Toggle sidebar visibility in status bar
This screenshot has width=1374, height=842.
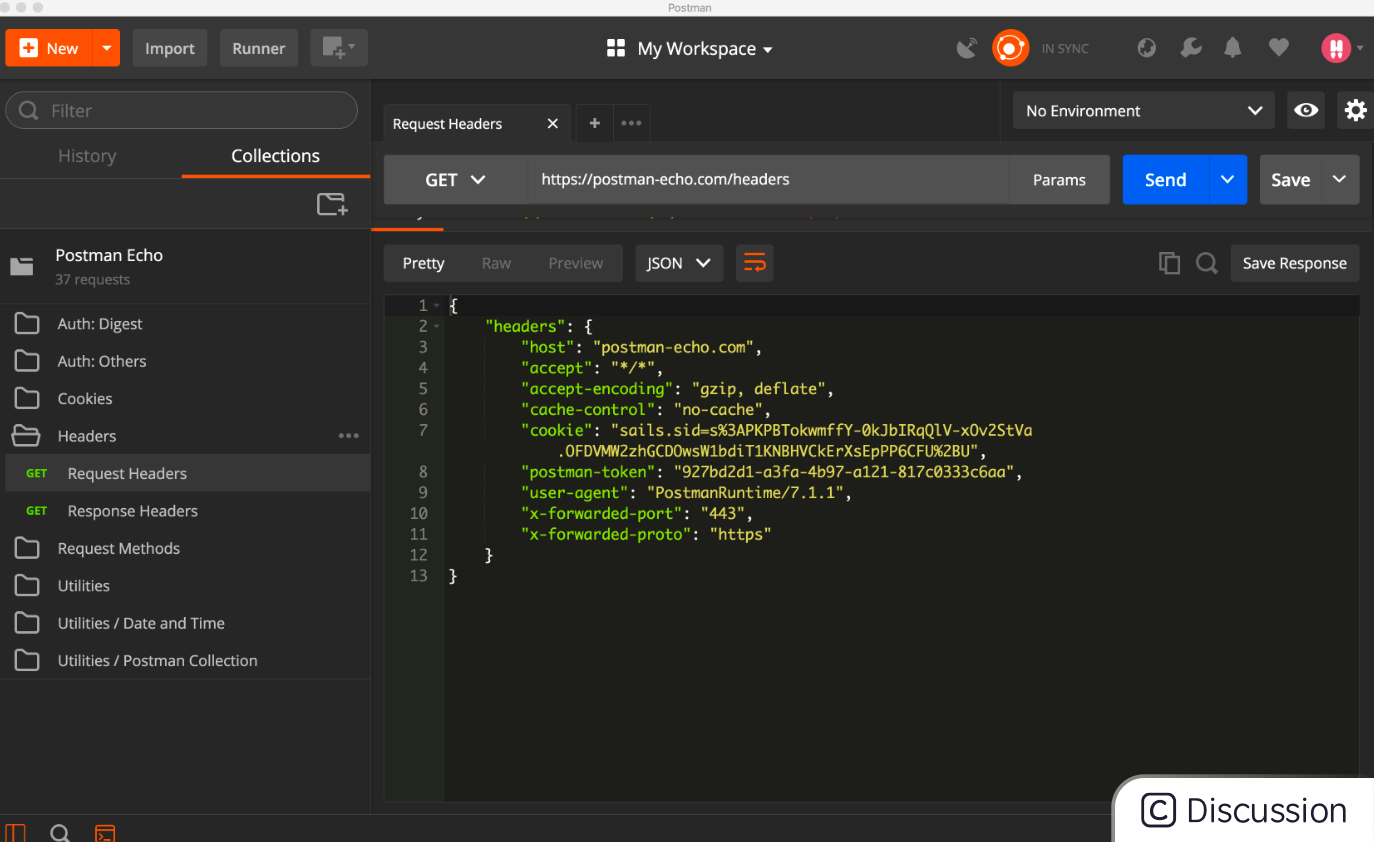(x=16, y=833)
